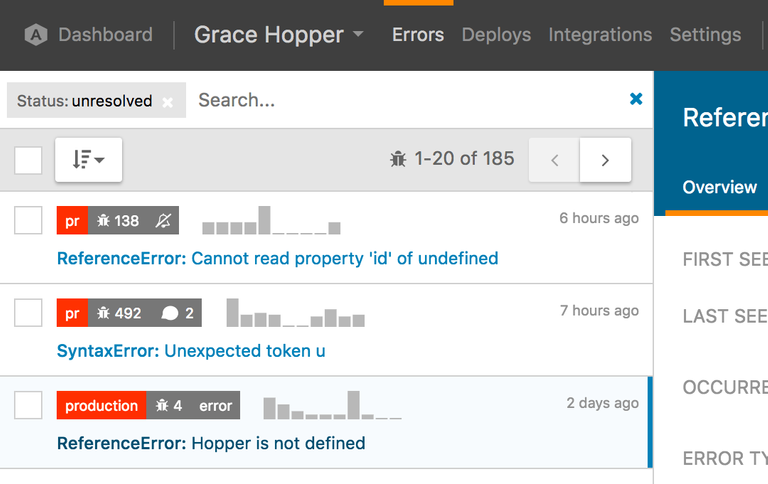Open ReferenceError: Cannot read property 'id' of undefined
The height and width of the screenshot is (484, 768).
point(278,258)
